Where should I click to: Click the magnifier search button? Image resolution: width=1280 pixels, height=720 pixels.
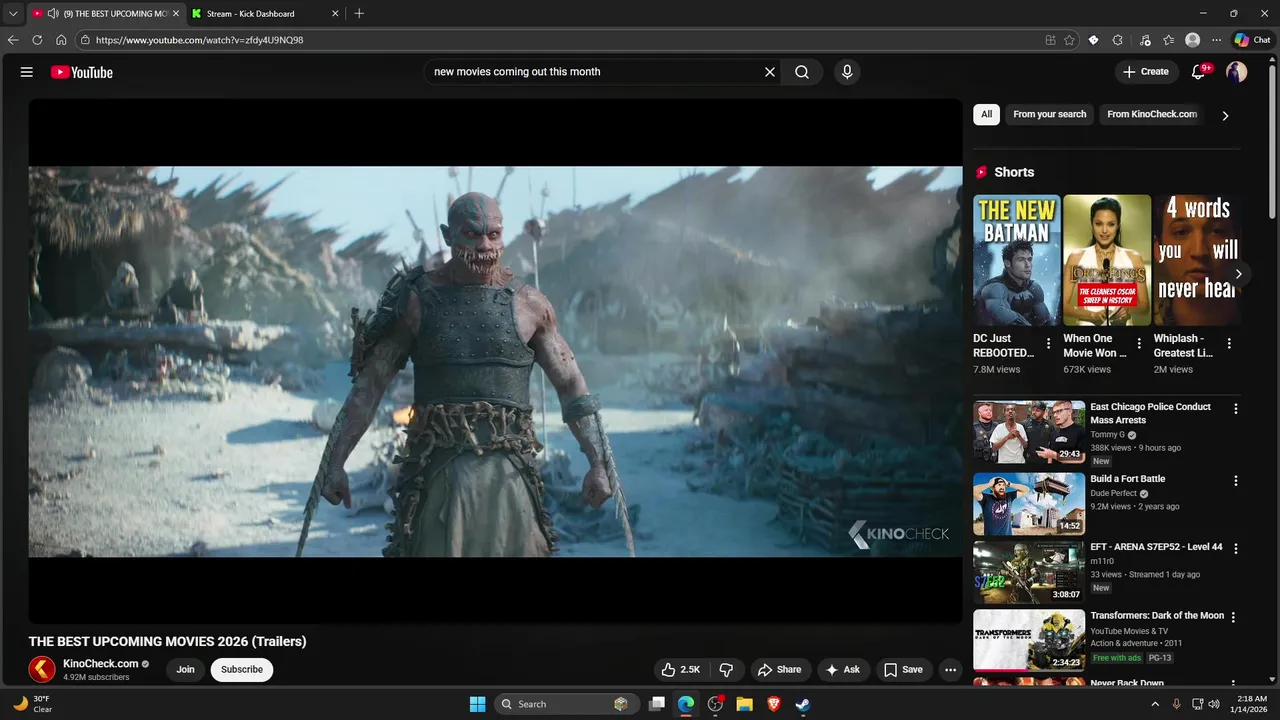pyautogui.click(x=802, y=72)
